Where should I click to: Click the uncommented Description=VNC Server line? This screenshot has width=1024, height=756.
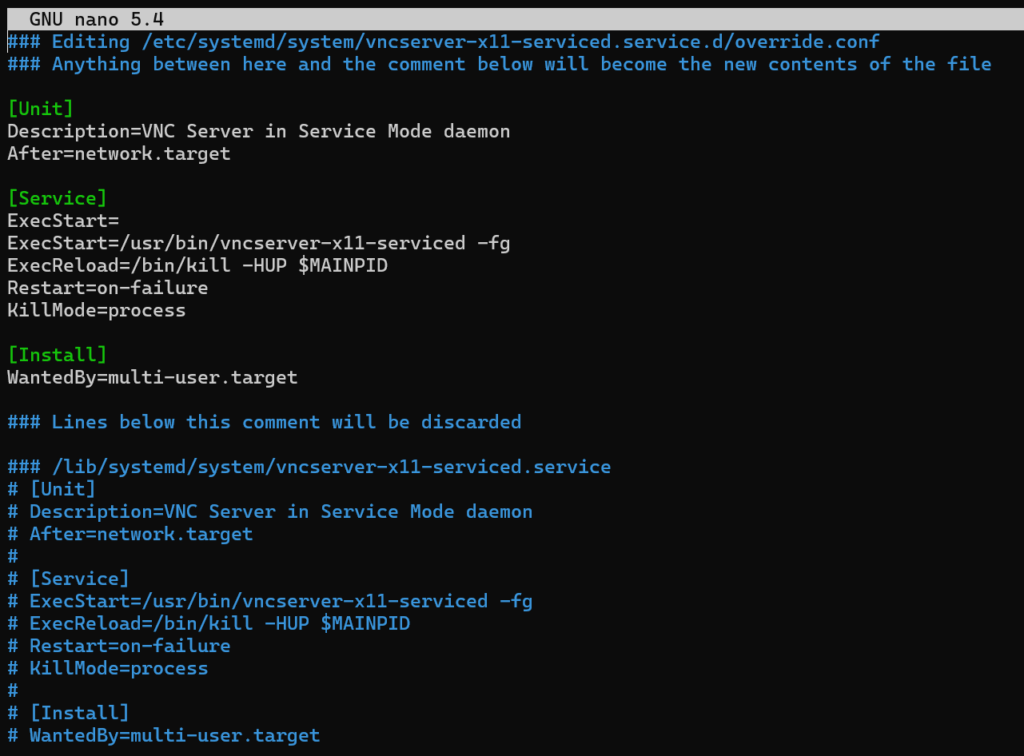[x=259, y=131]
